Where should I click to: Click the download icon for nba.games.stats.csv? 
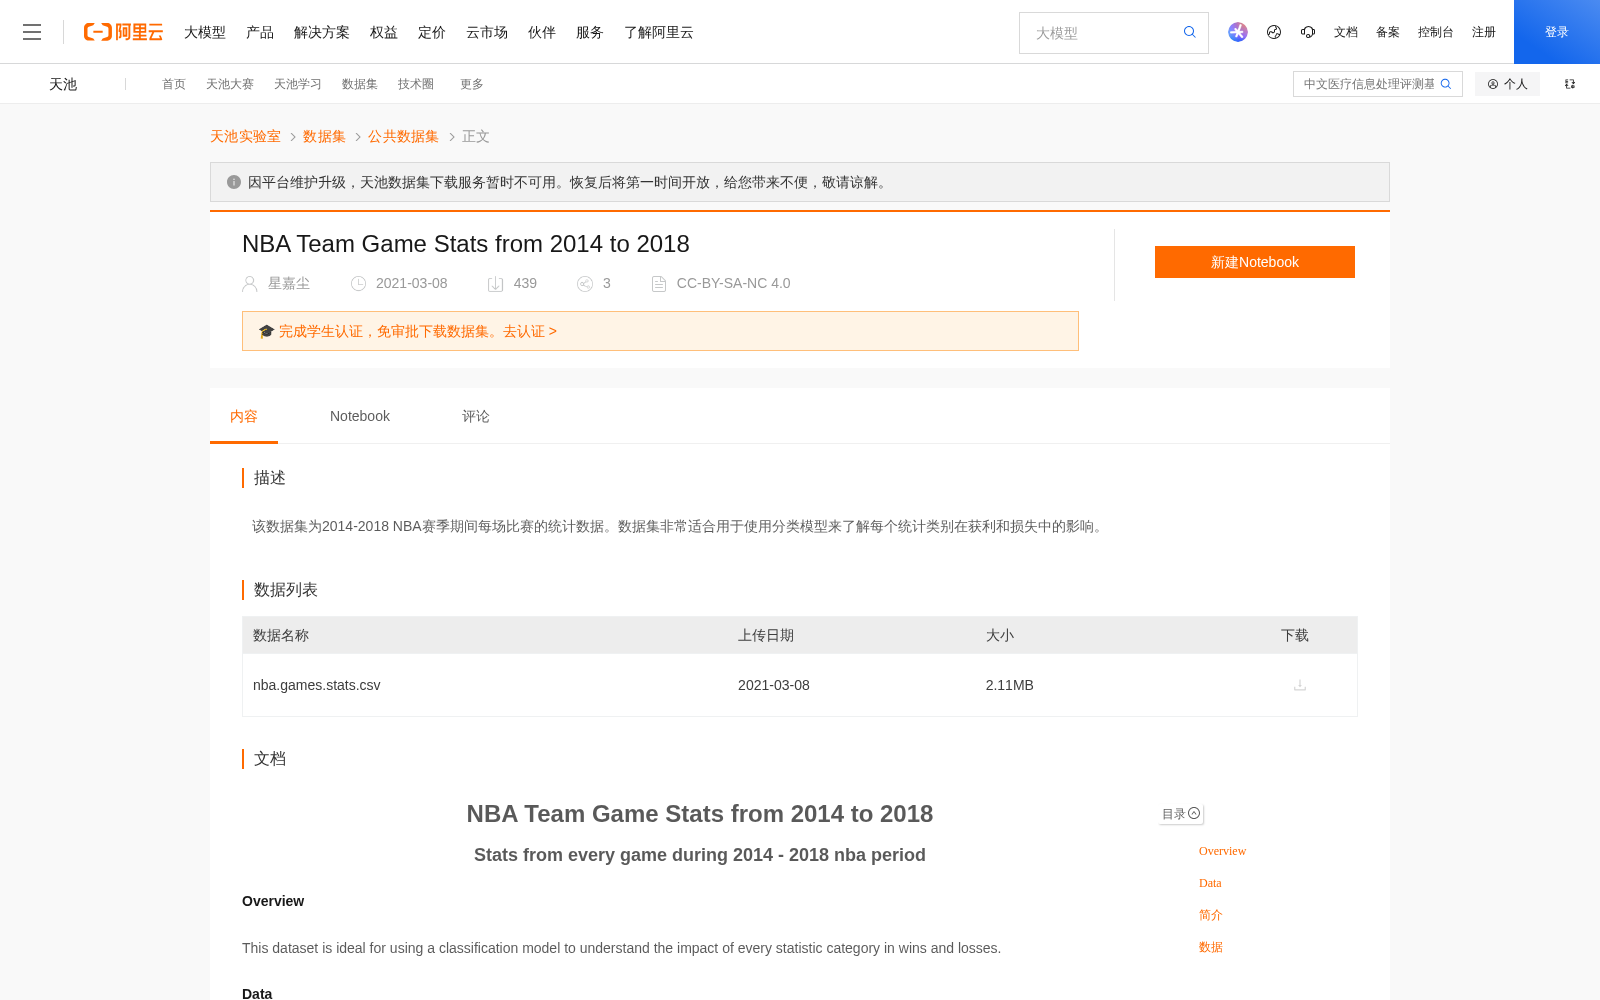(x=1300, y=685)
